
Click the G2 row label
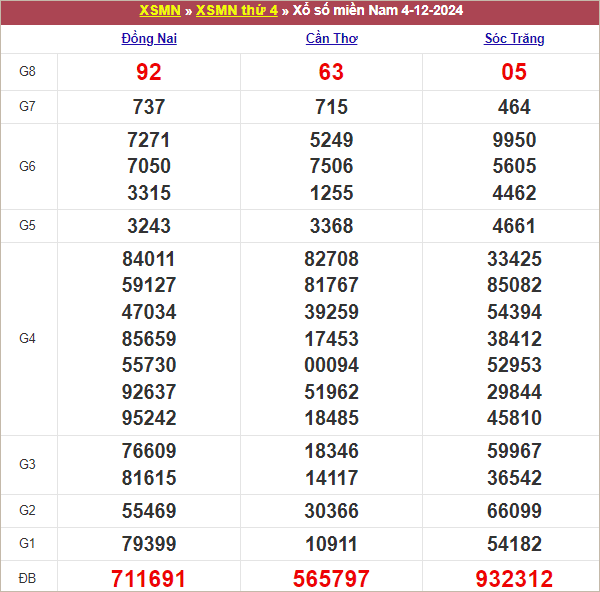[x=28, y=510]
